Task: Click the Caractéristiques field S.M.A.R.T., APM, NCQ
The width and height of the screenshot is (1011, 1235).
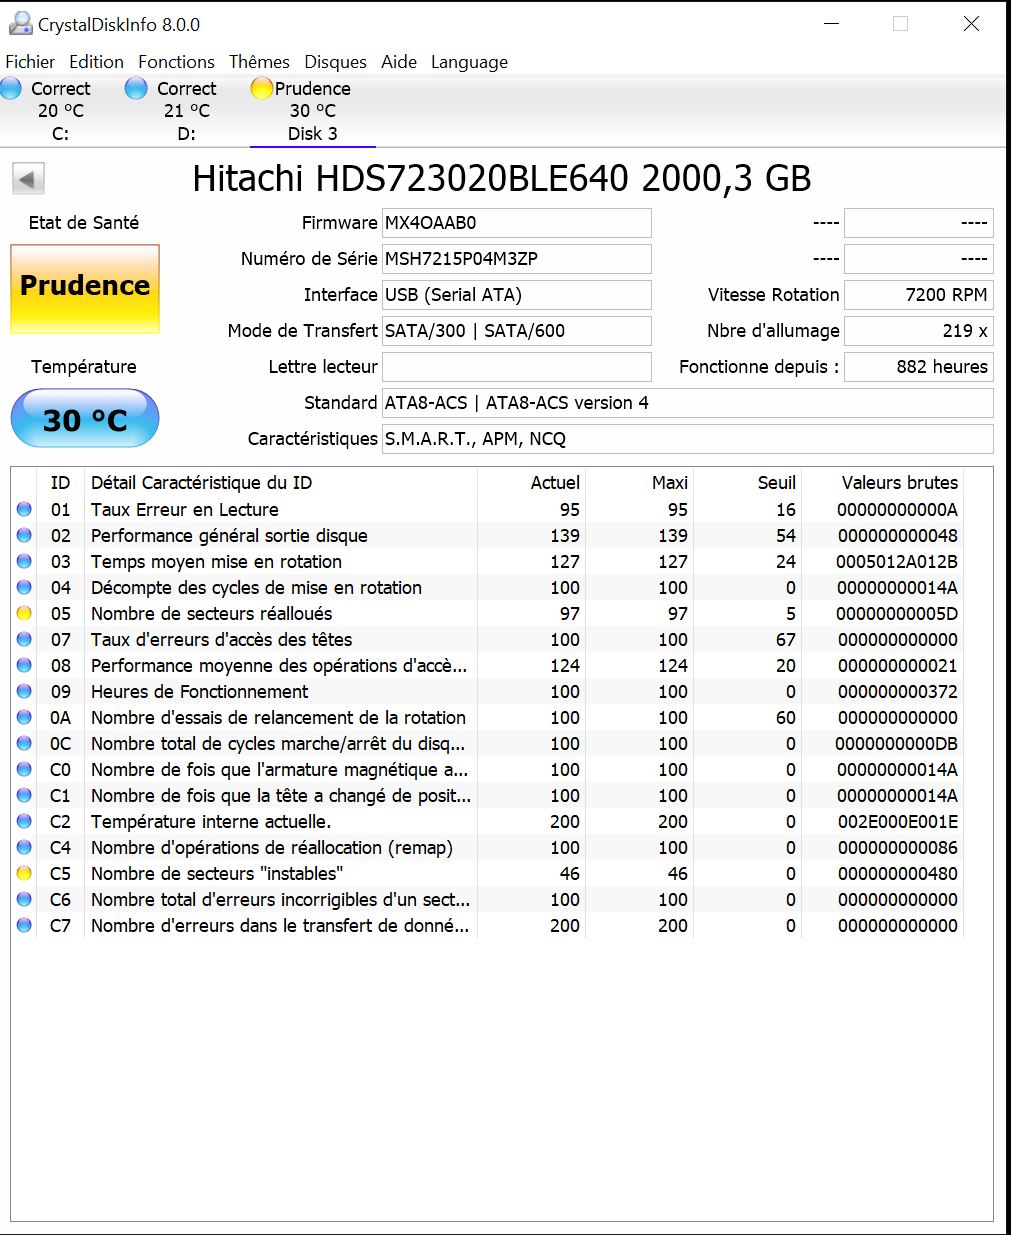Action: (x=688, y=439)
